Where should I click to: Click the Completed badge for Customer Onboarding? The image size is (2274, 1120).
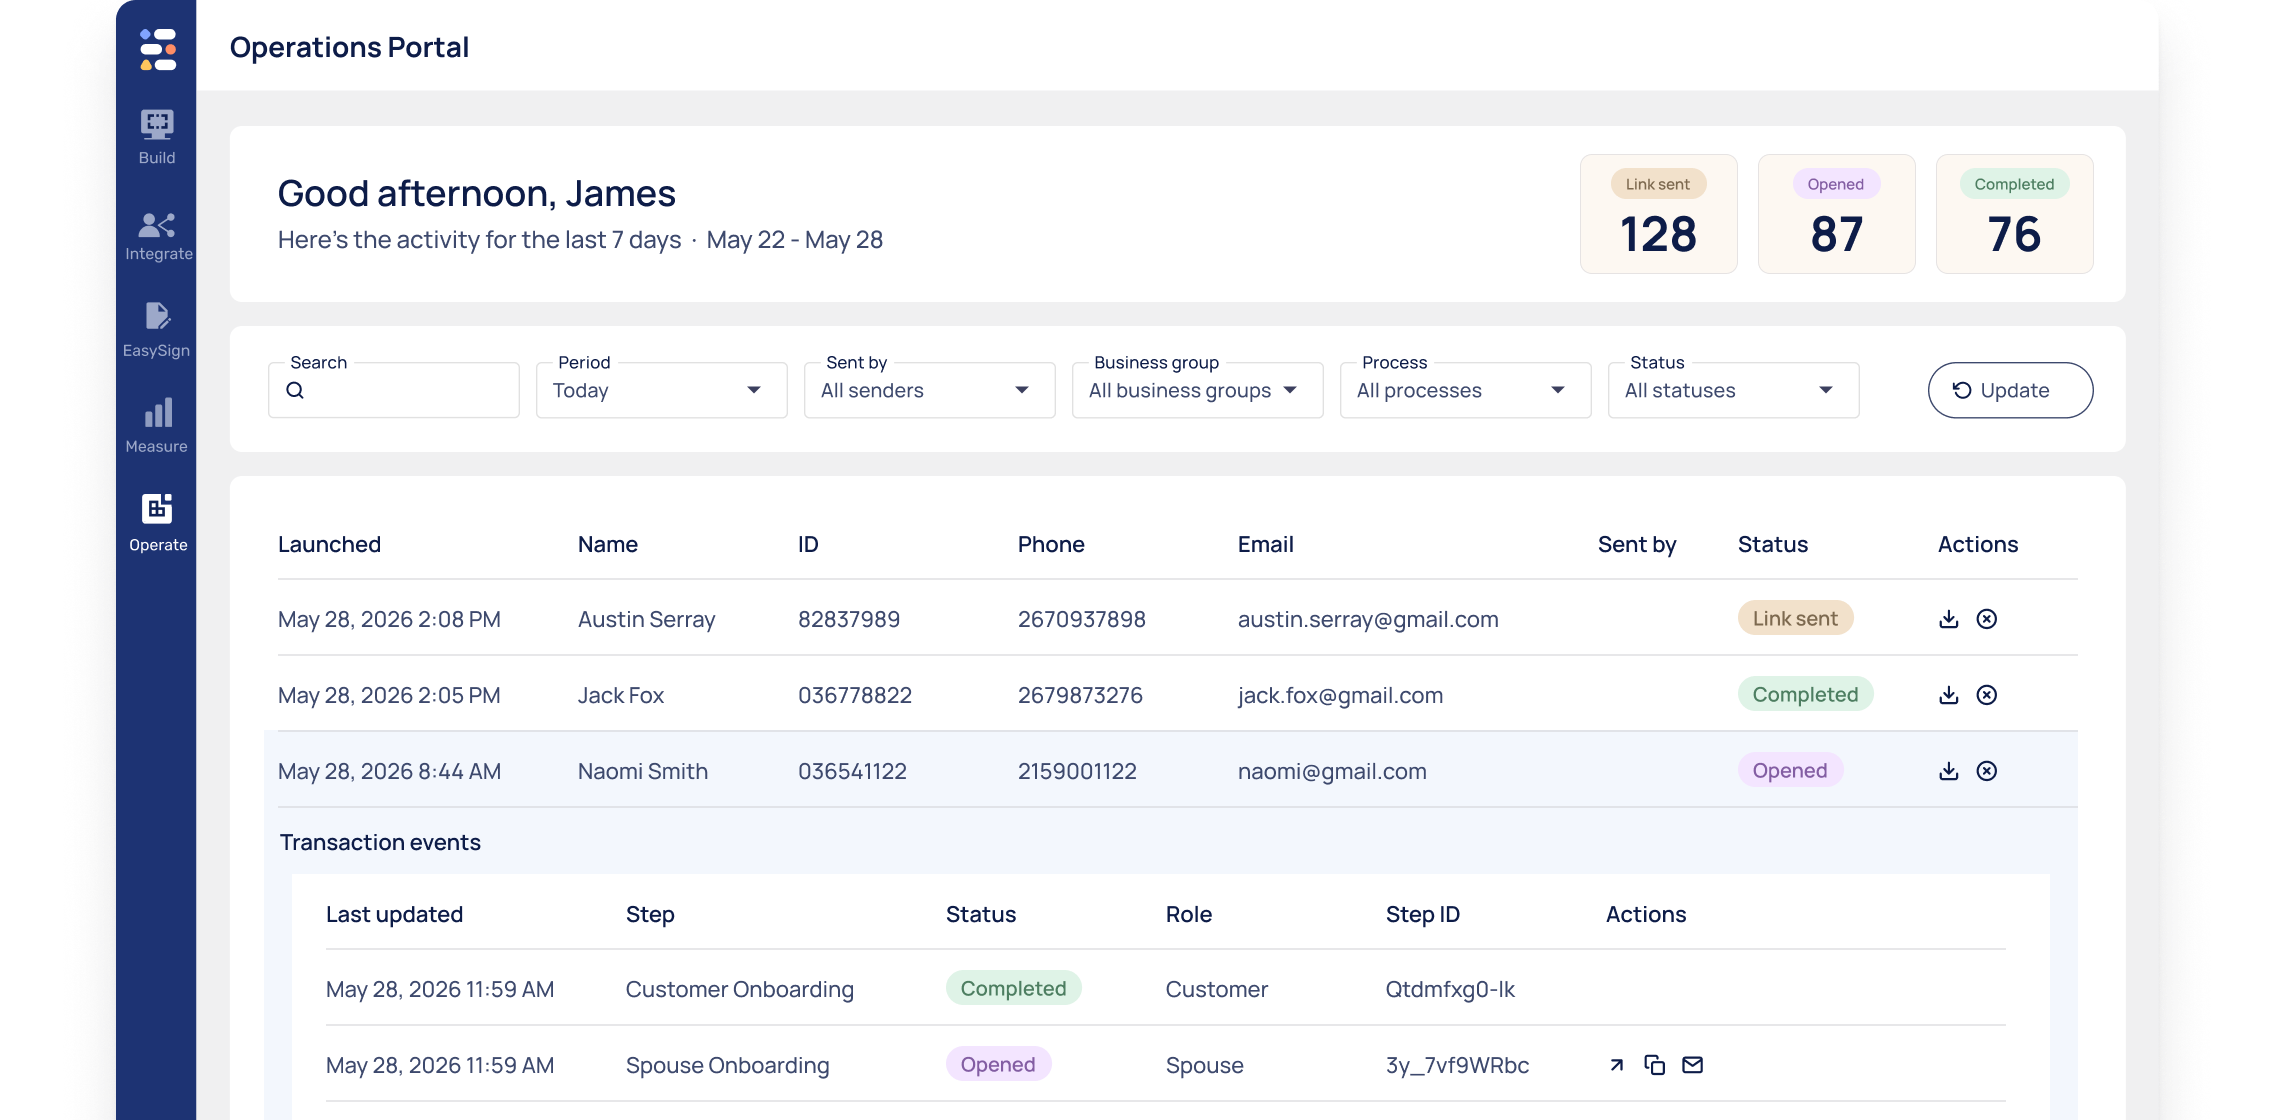[x=1013, y=988]
